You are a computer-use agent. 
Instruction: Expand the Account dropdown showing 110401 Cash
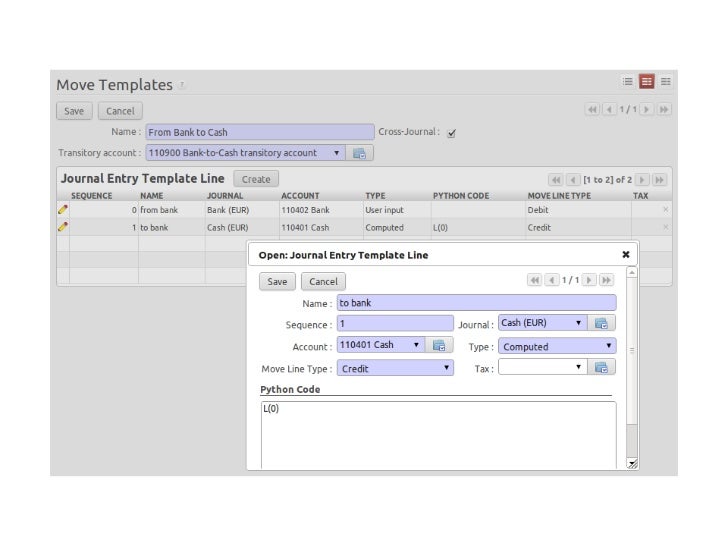pyautogui.click(x=416, y=344)
